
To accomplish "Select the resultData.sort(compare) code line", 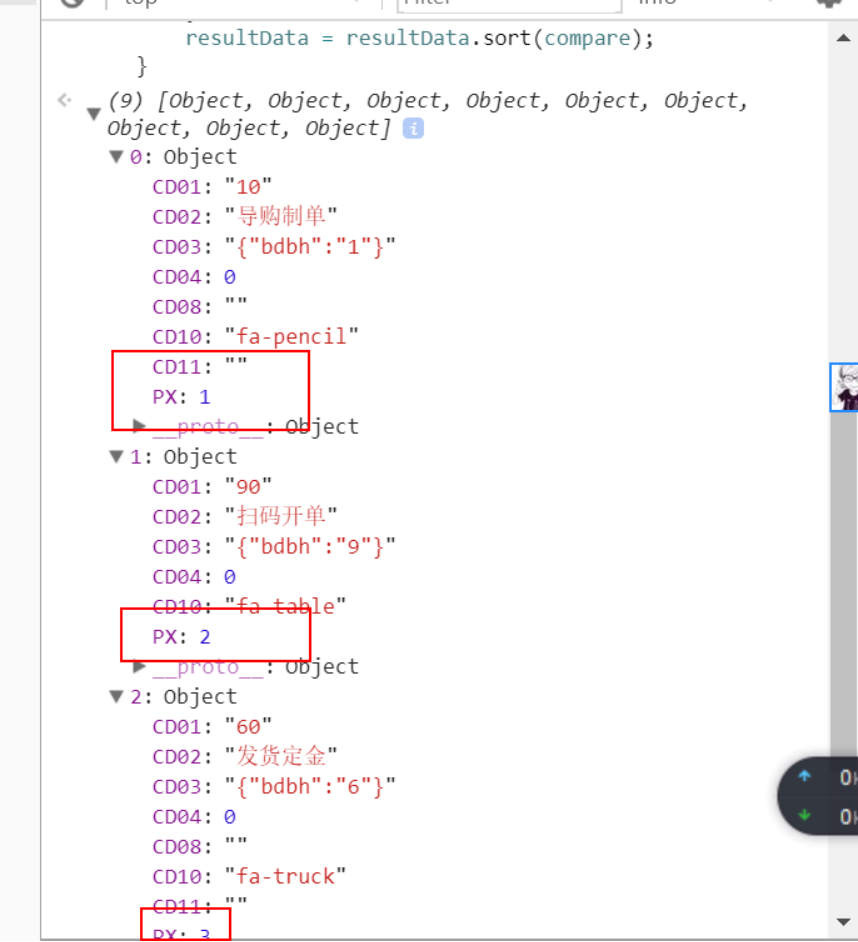I will (x=419, y=38).
